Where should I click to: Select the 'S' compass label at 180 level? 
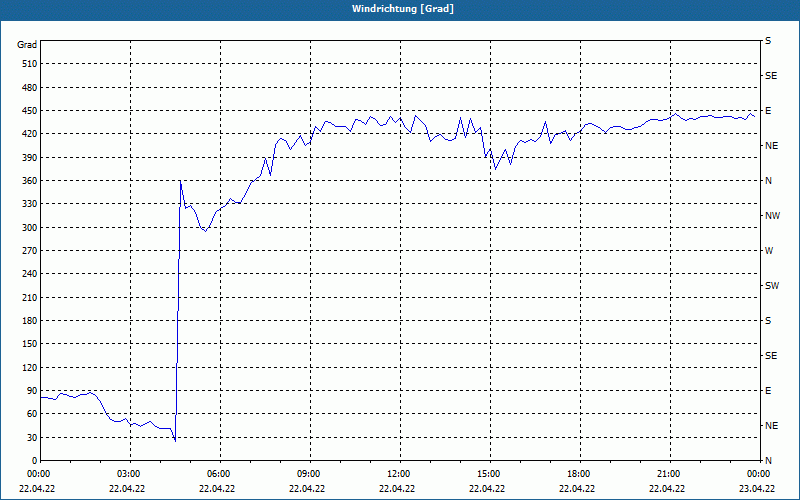click(768, 321)
